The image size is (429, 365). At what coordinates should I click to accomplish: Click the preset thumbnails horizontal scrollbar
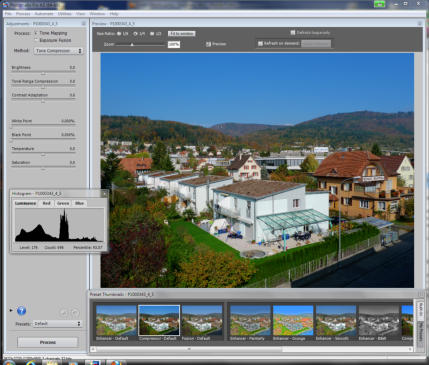tap(252, 349)
